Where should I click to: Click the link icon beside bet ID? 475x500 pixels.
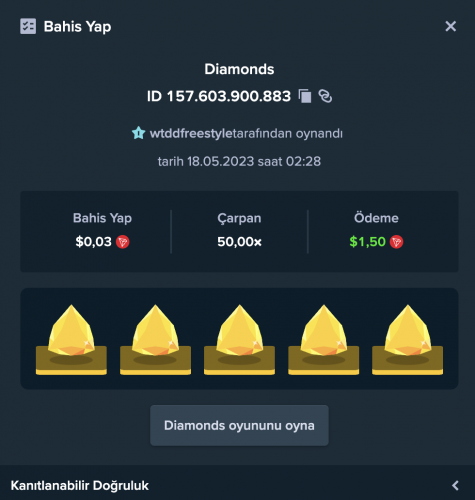pos(325,96)
